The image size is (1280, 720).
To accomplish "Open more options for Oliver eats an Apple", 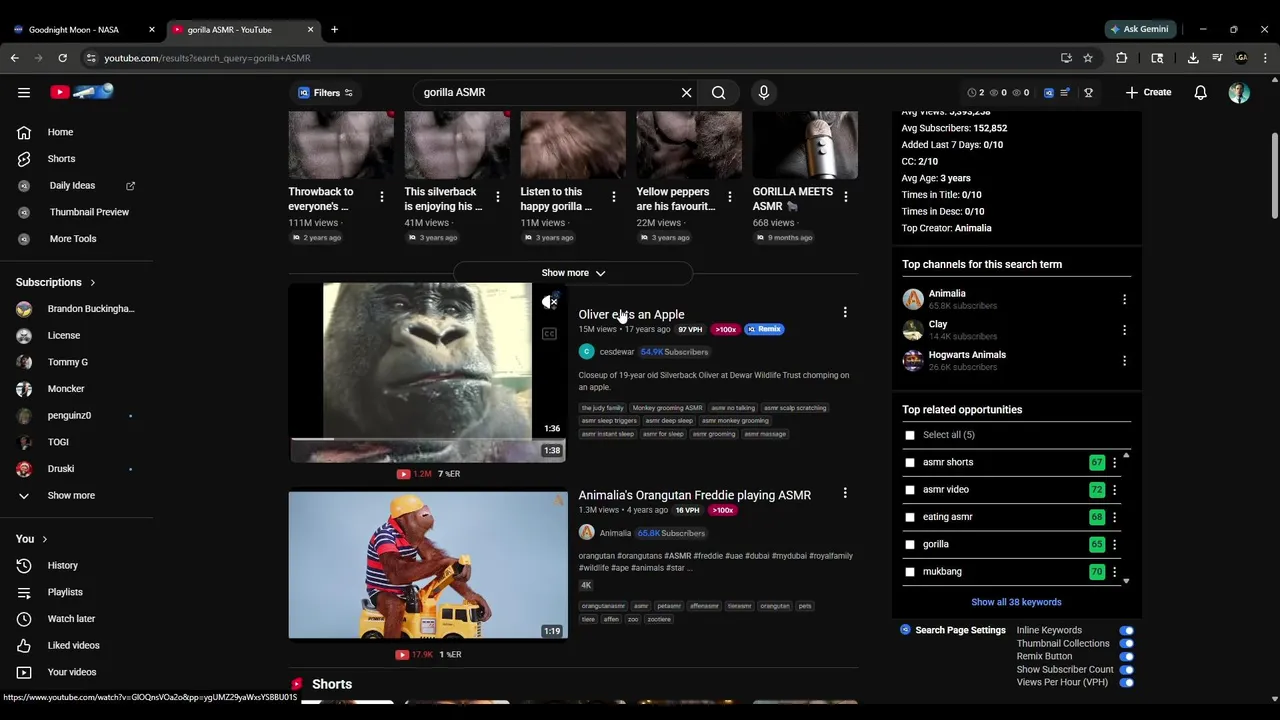I will 845,313.
